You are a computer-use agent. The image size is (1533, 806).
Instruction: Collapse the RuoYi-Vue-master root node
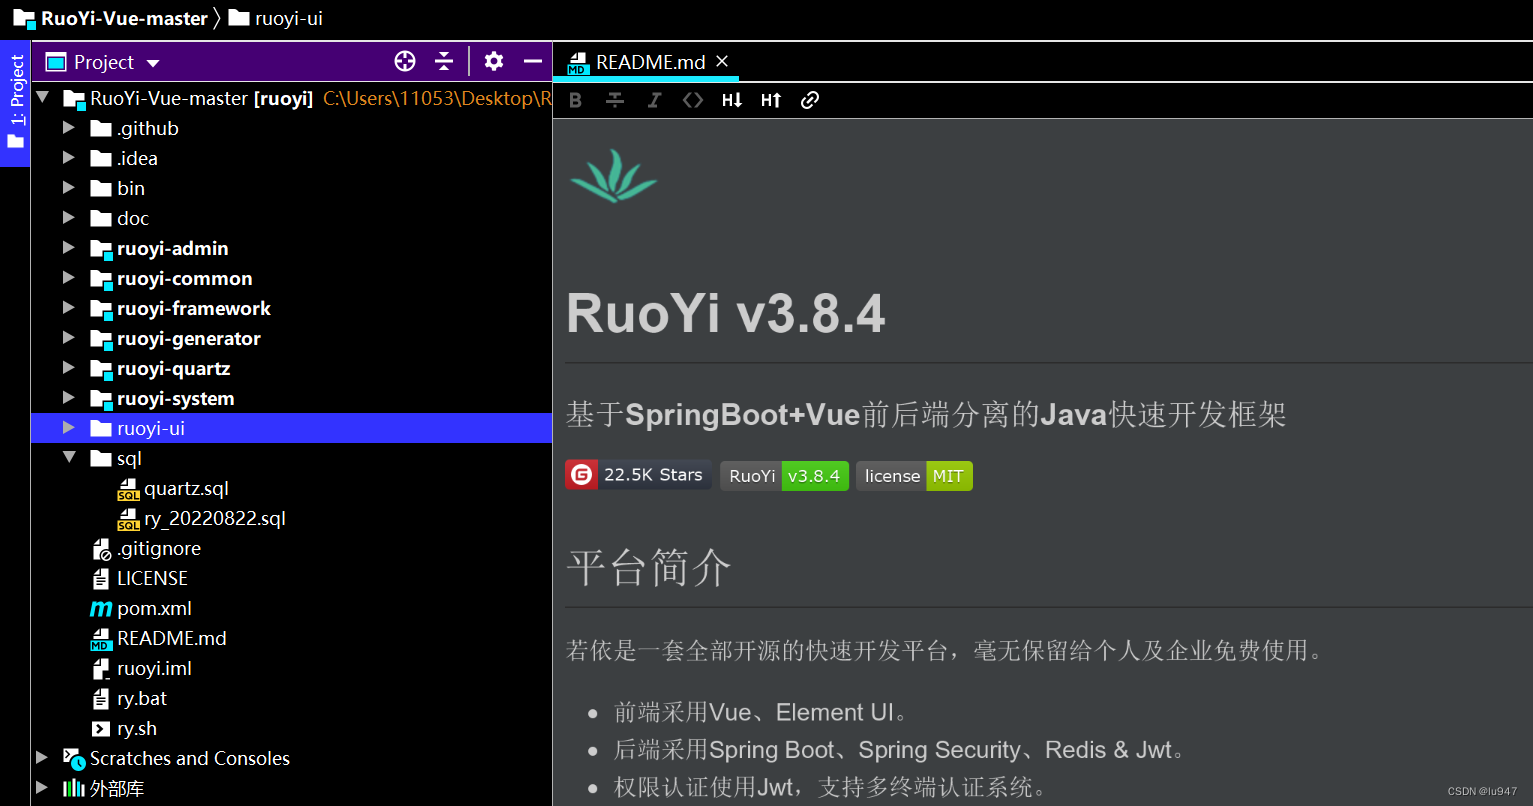pos(43,98)
